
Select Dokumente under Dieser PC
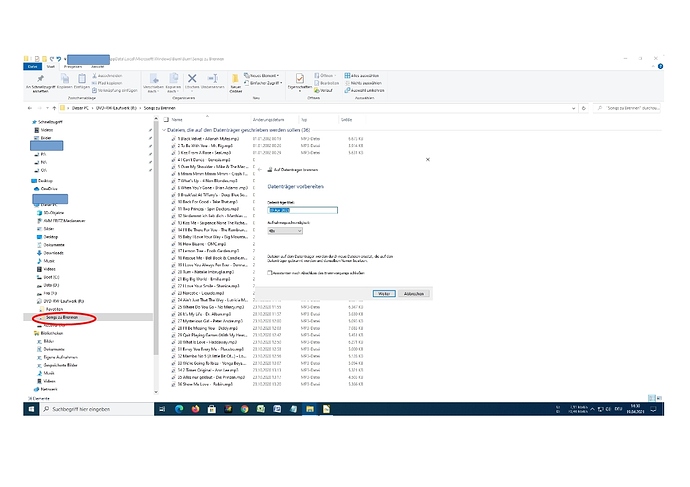51,245
